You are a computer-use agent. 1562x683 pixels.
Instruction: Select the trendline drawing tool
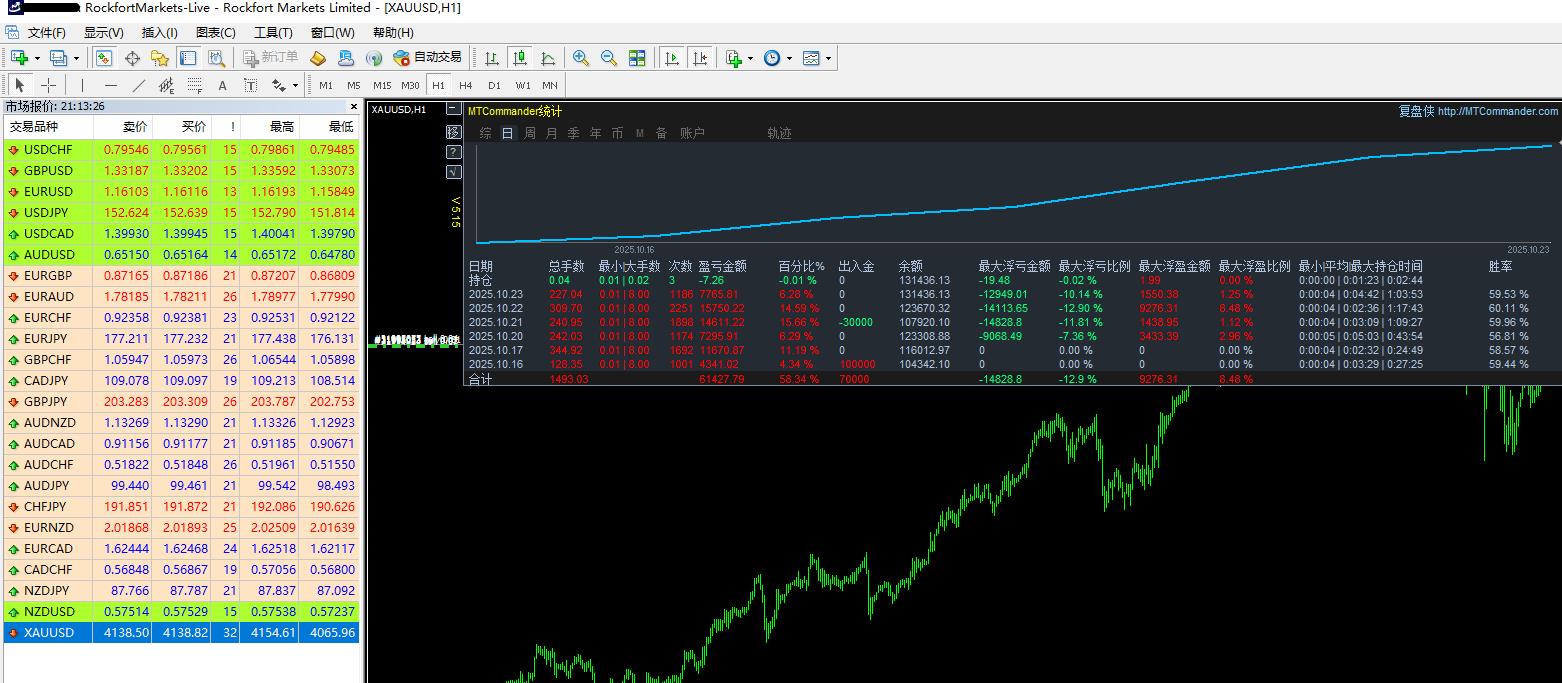139,85
